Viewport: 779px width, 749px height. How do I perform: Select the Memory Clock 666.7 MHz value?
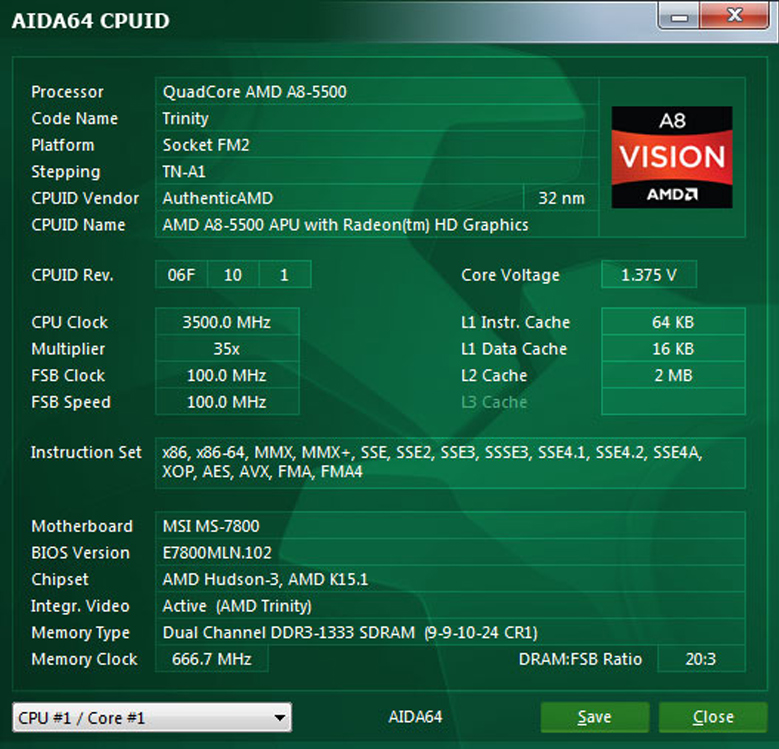(x=210, y=659)
